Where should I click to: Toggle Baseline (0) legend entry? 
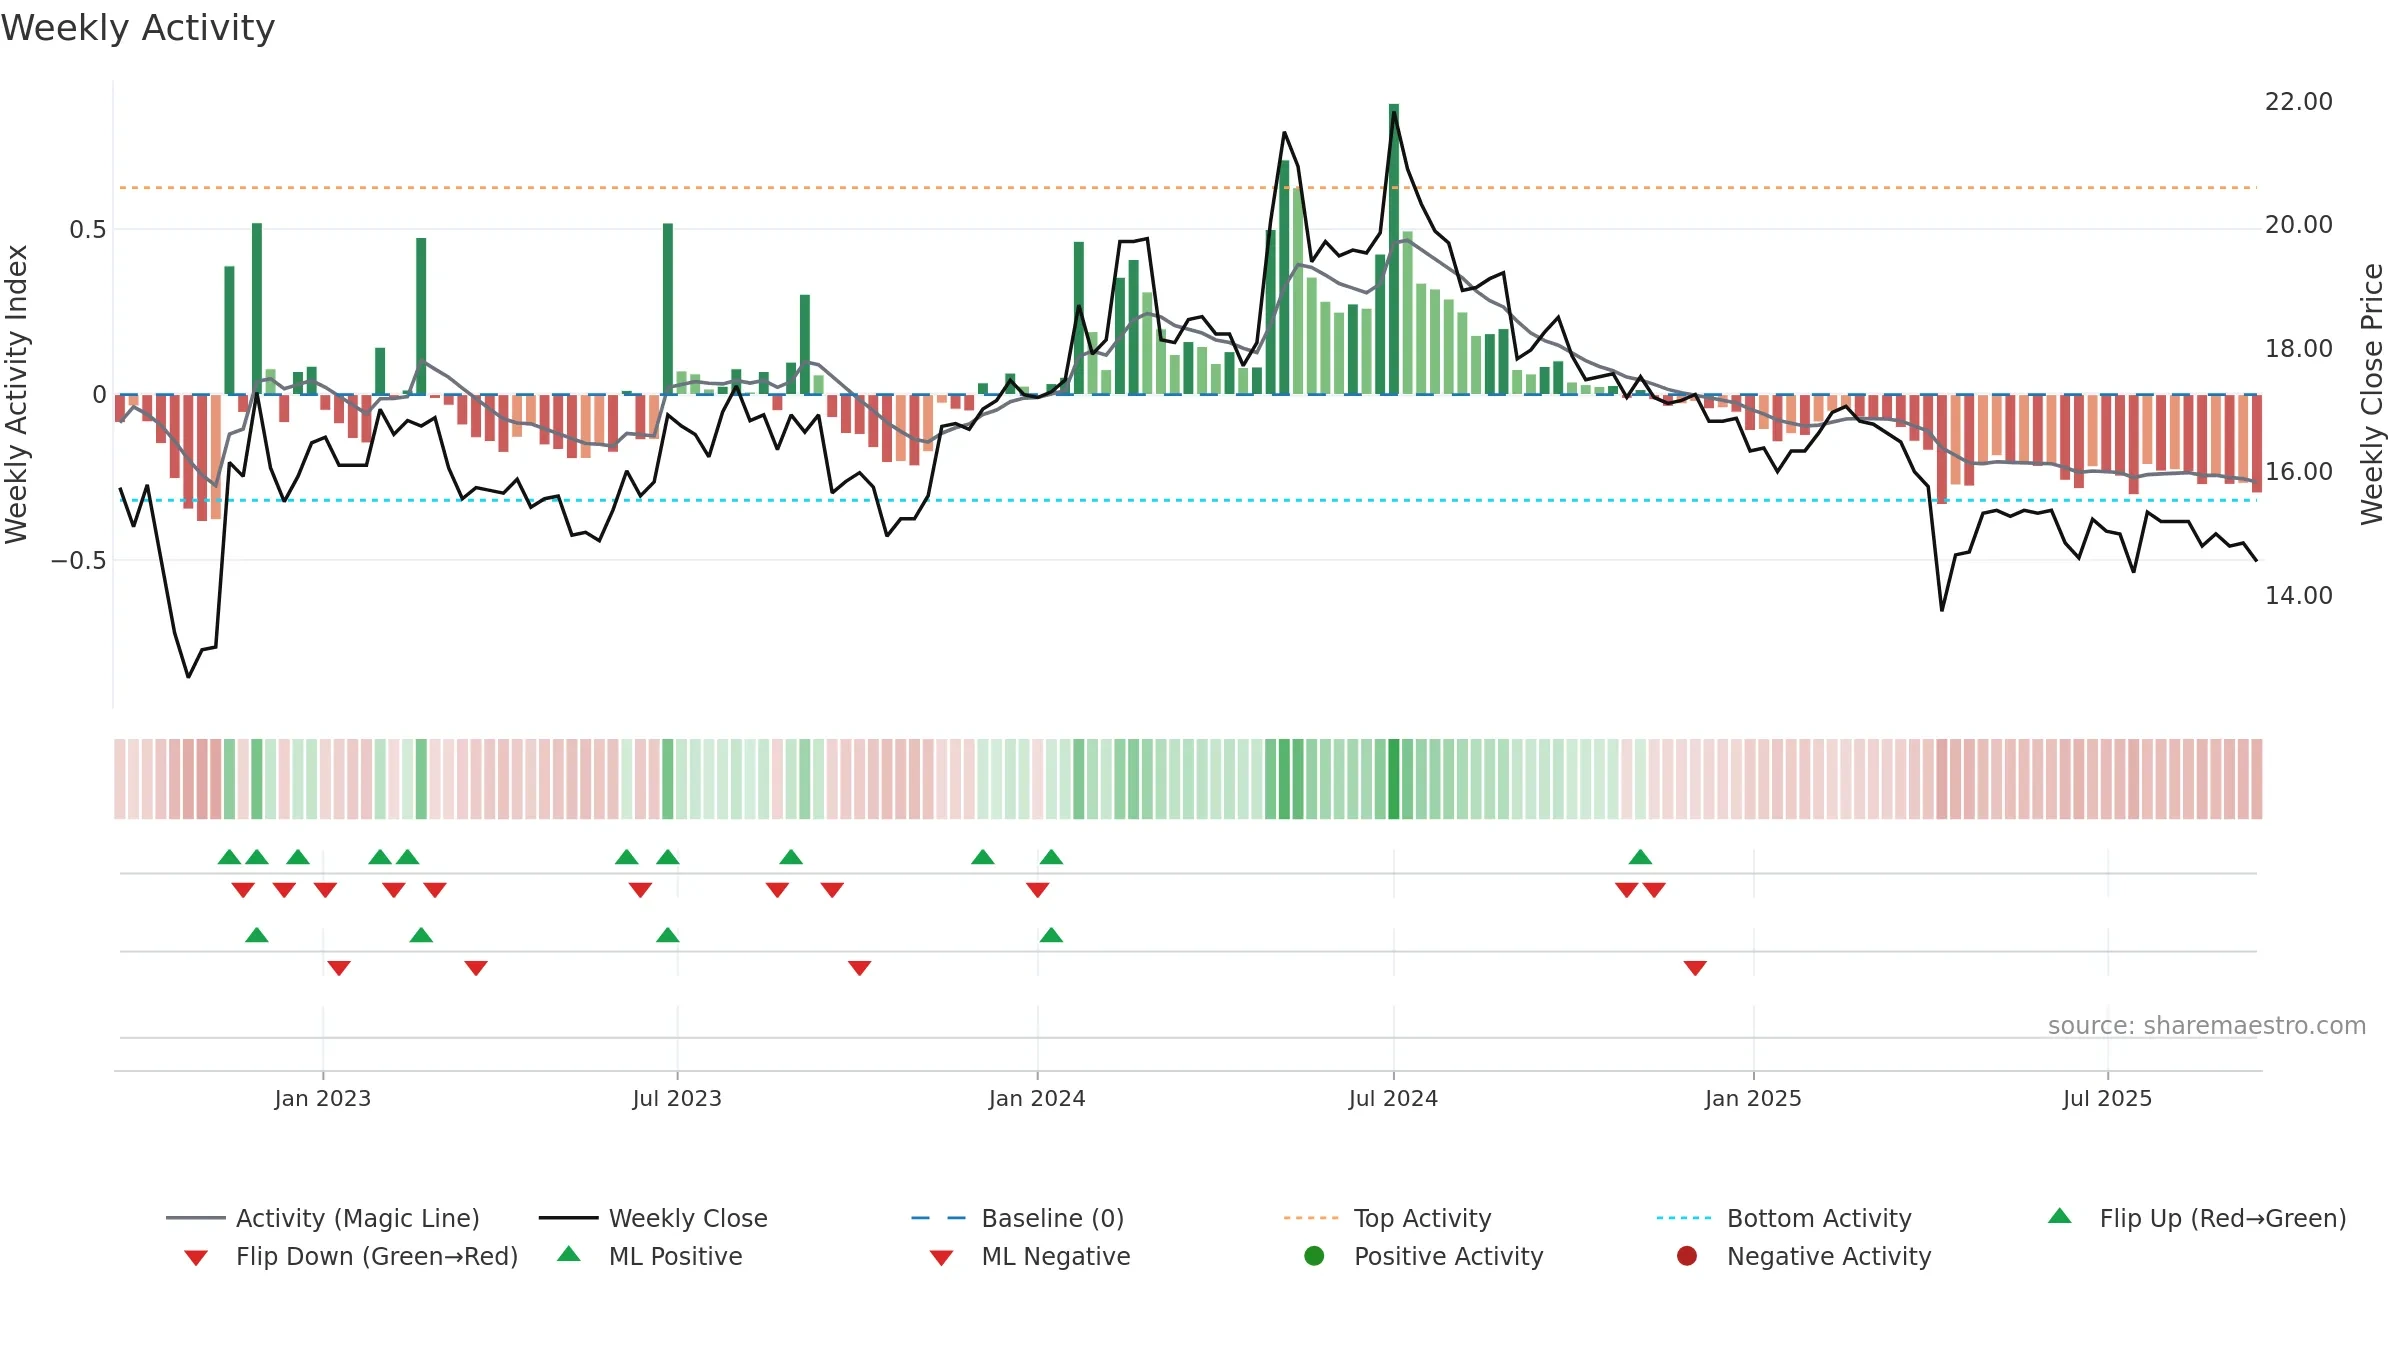1018,1218
